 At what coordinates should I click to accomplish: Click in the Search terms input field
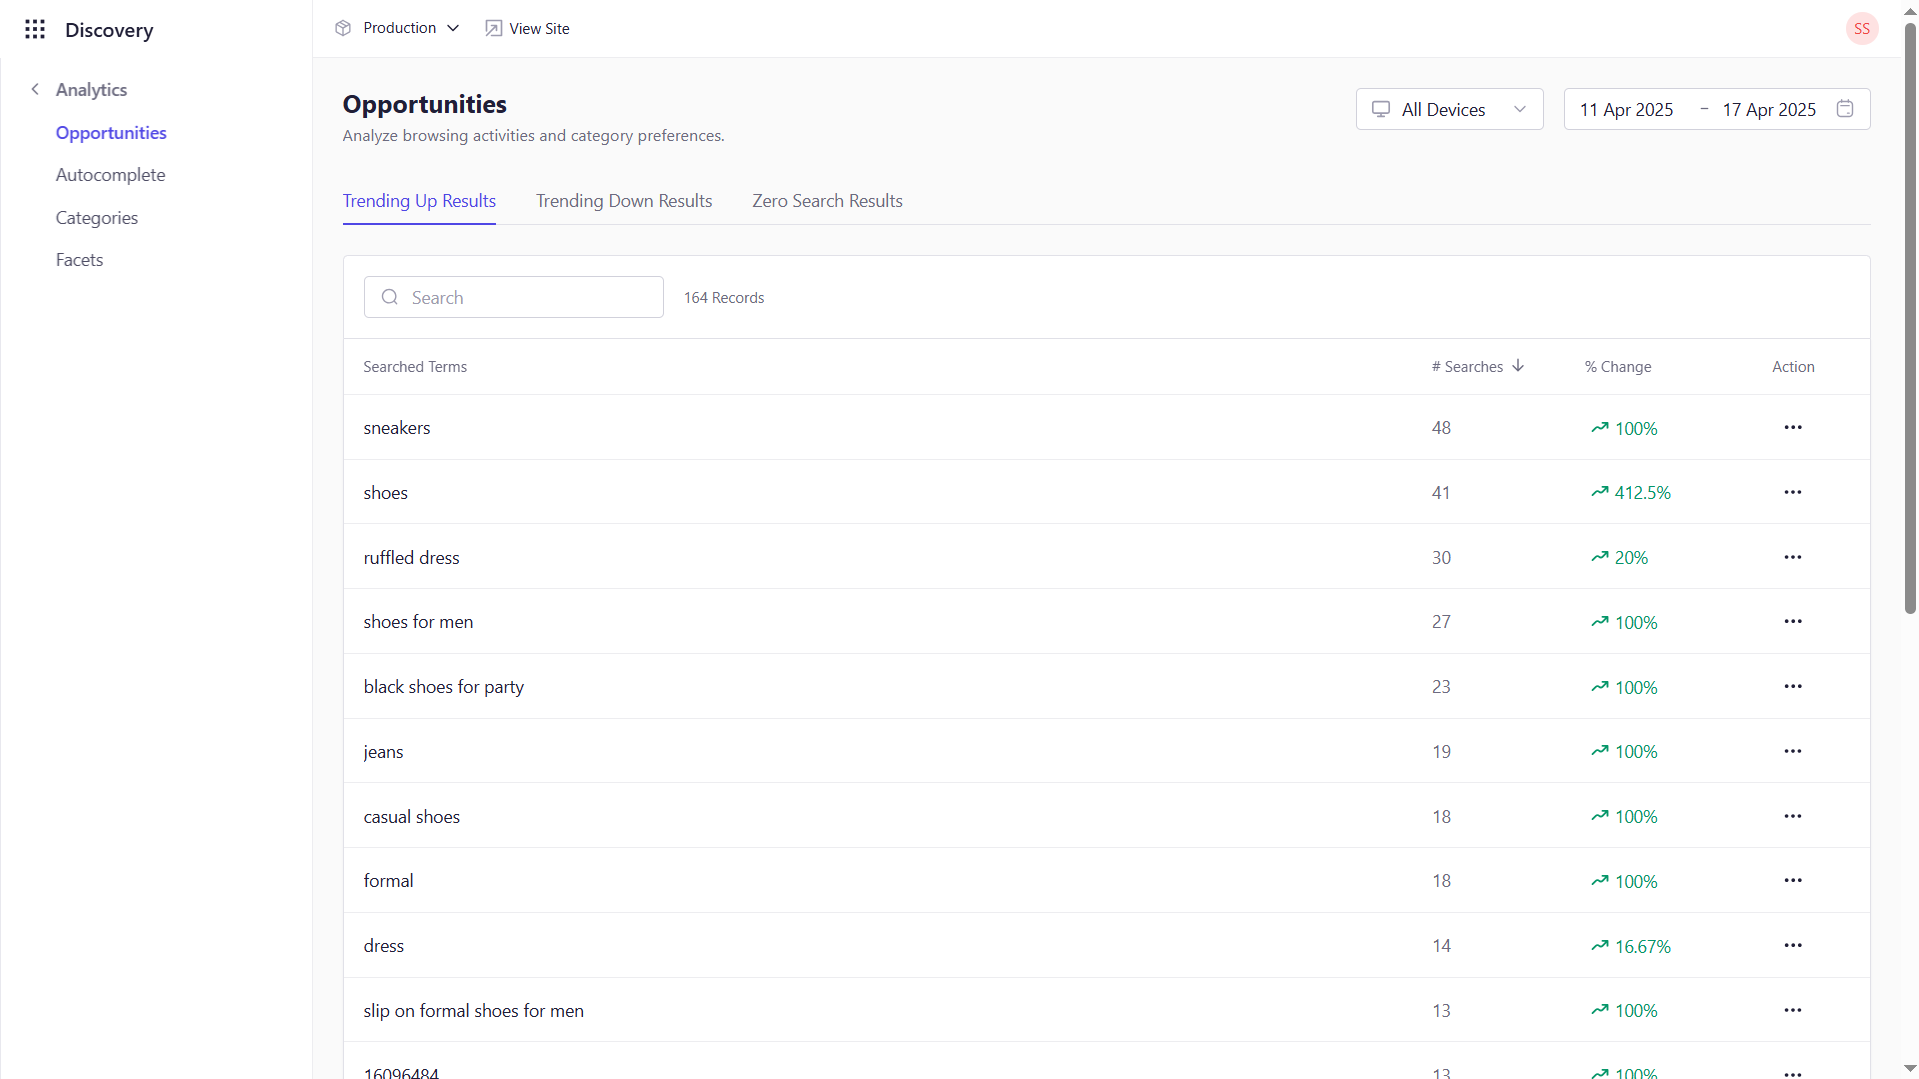(x=514, y=297)
